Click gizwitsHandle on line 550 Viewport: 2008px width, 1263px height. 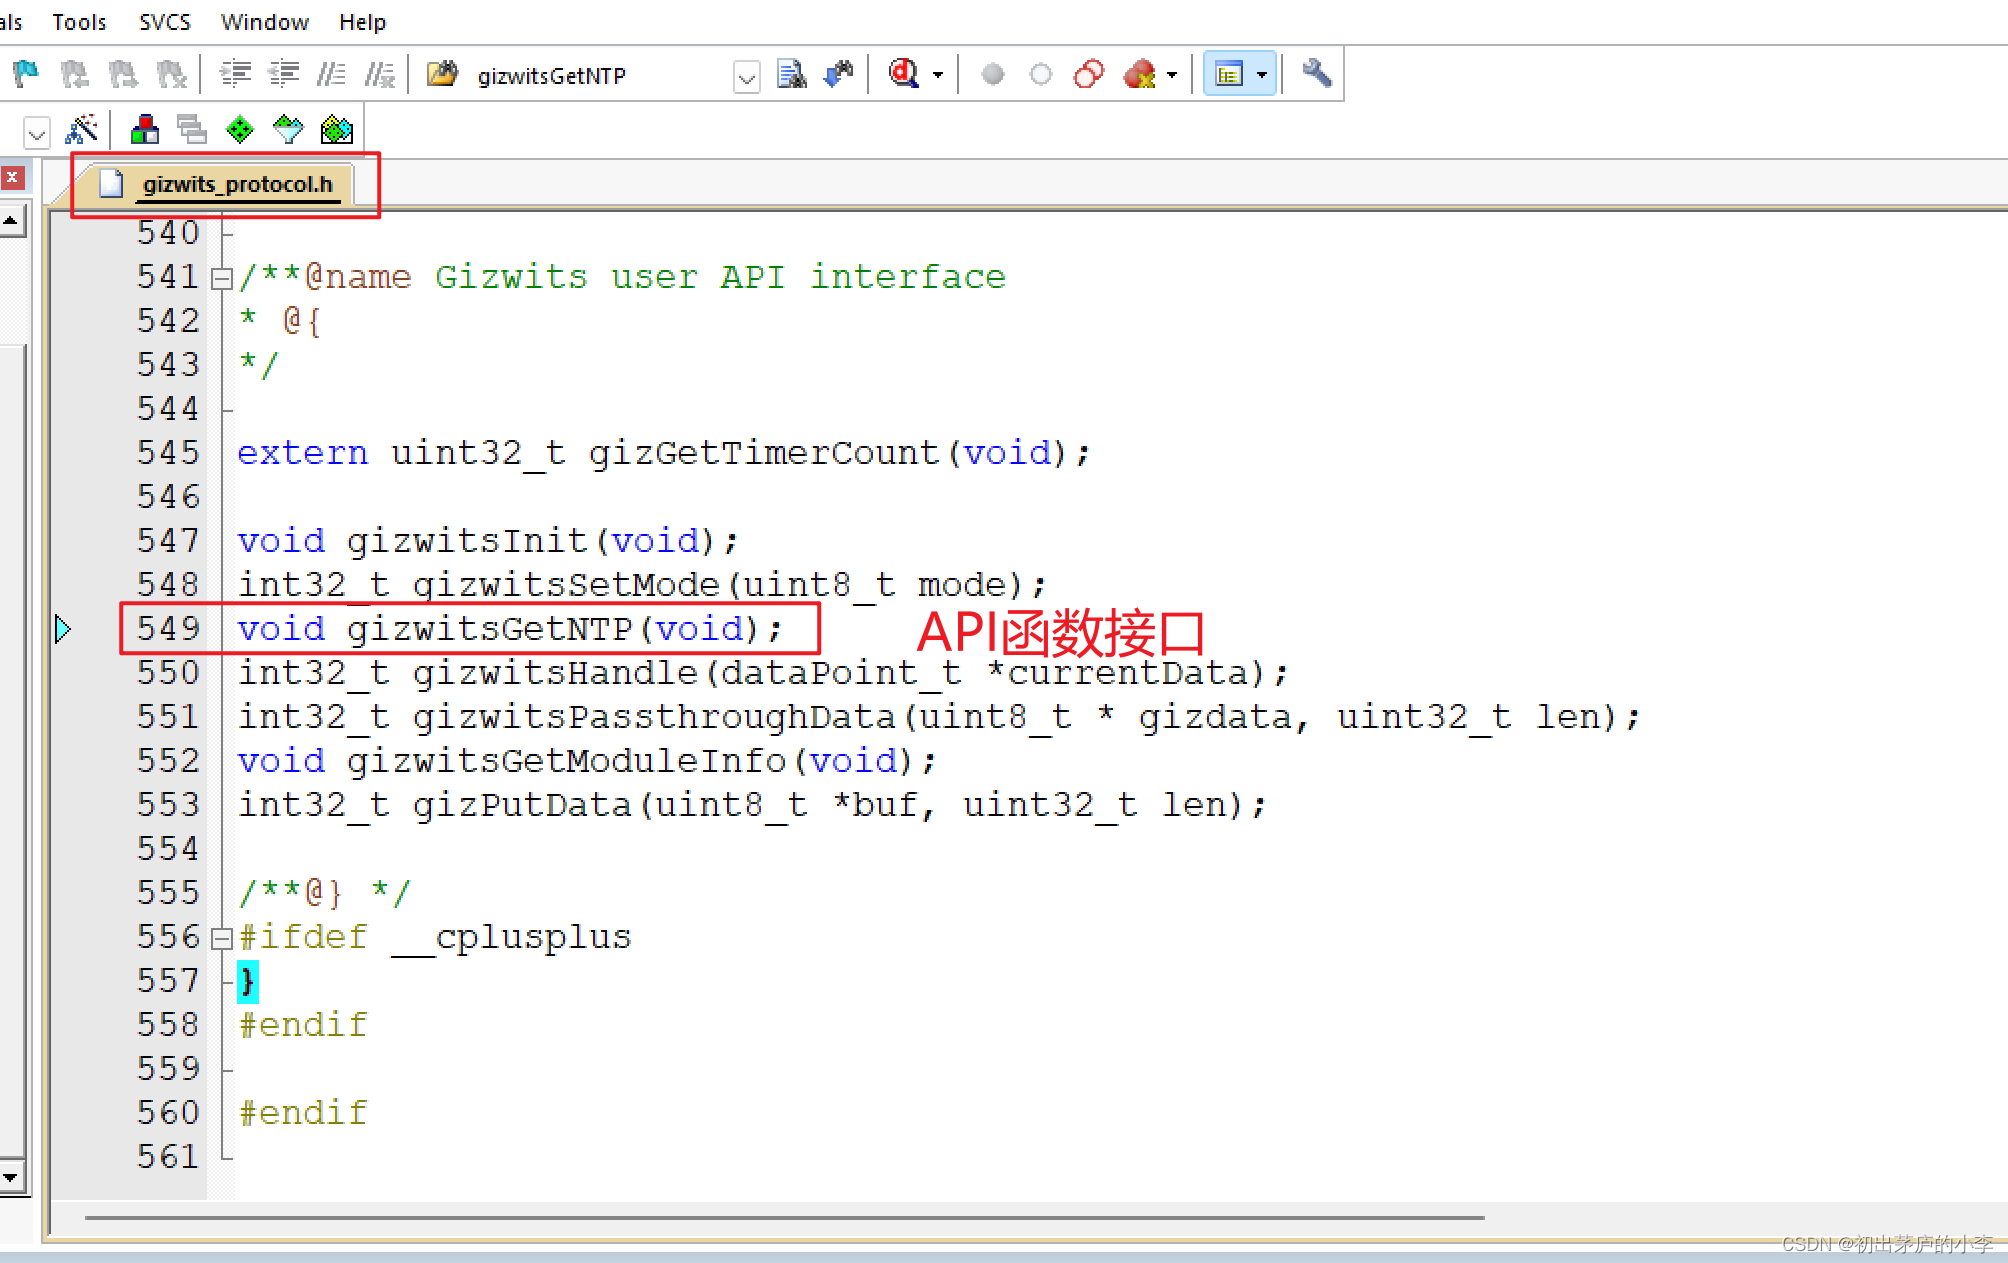coord(555,673)
